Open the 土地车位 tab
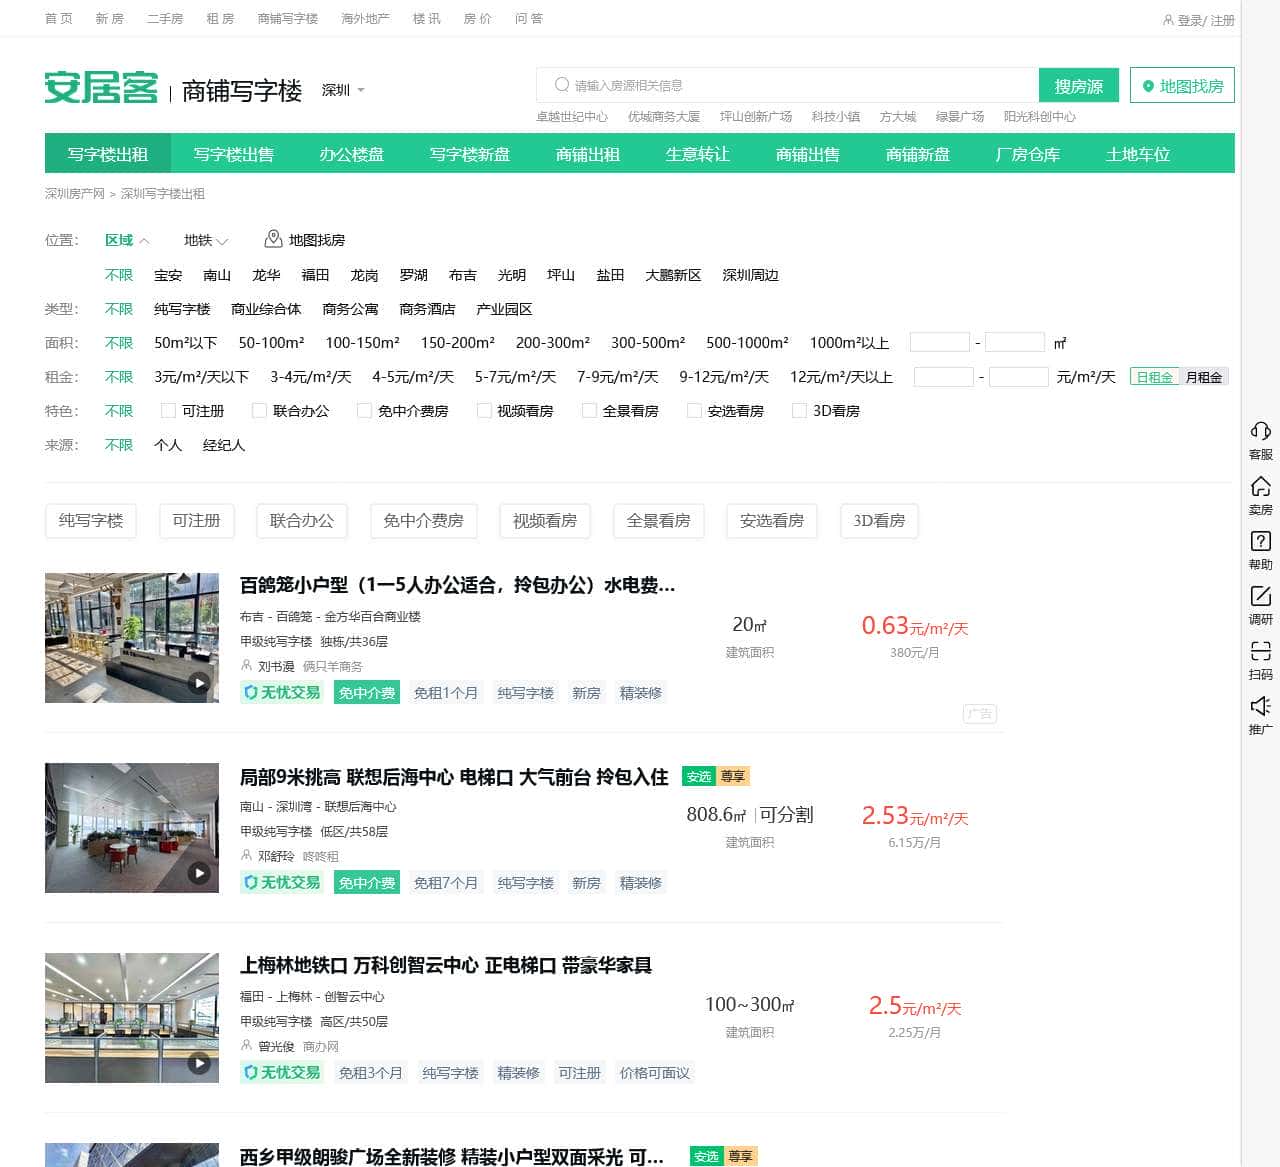The width and height of the screenshot is (1280, 1167). pos(1138,154)
